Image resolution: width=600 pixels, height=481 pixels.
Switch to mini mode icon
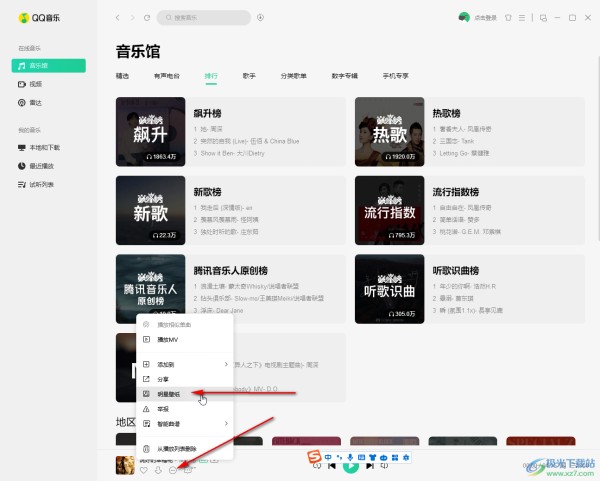[x=543, y=18]
